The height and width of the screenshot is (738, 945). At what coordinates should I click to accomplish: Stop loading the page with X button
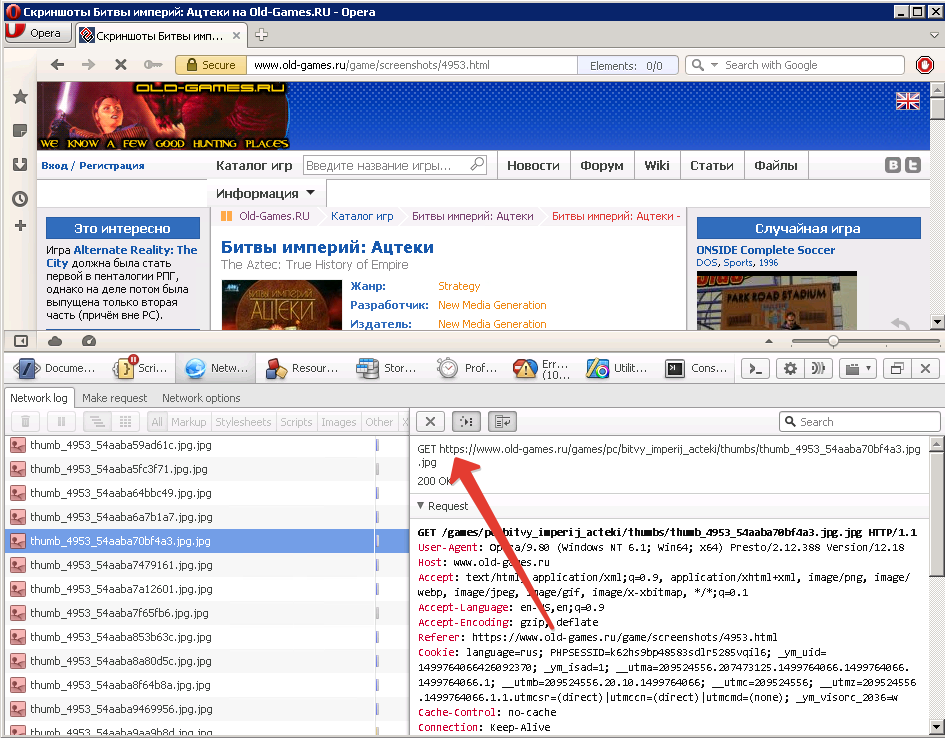pos(121,65)
